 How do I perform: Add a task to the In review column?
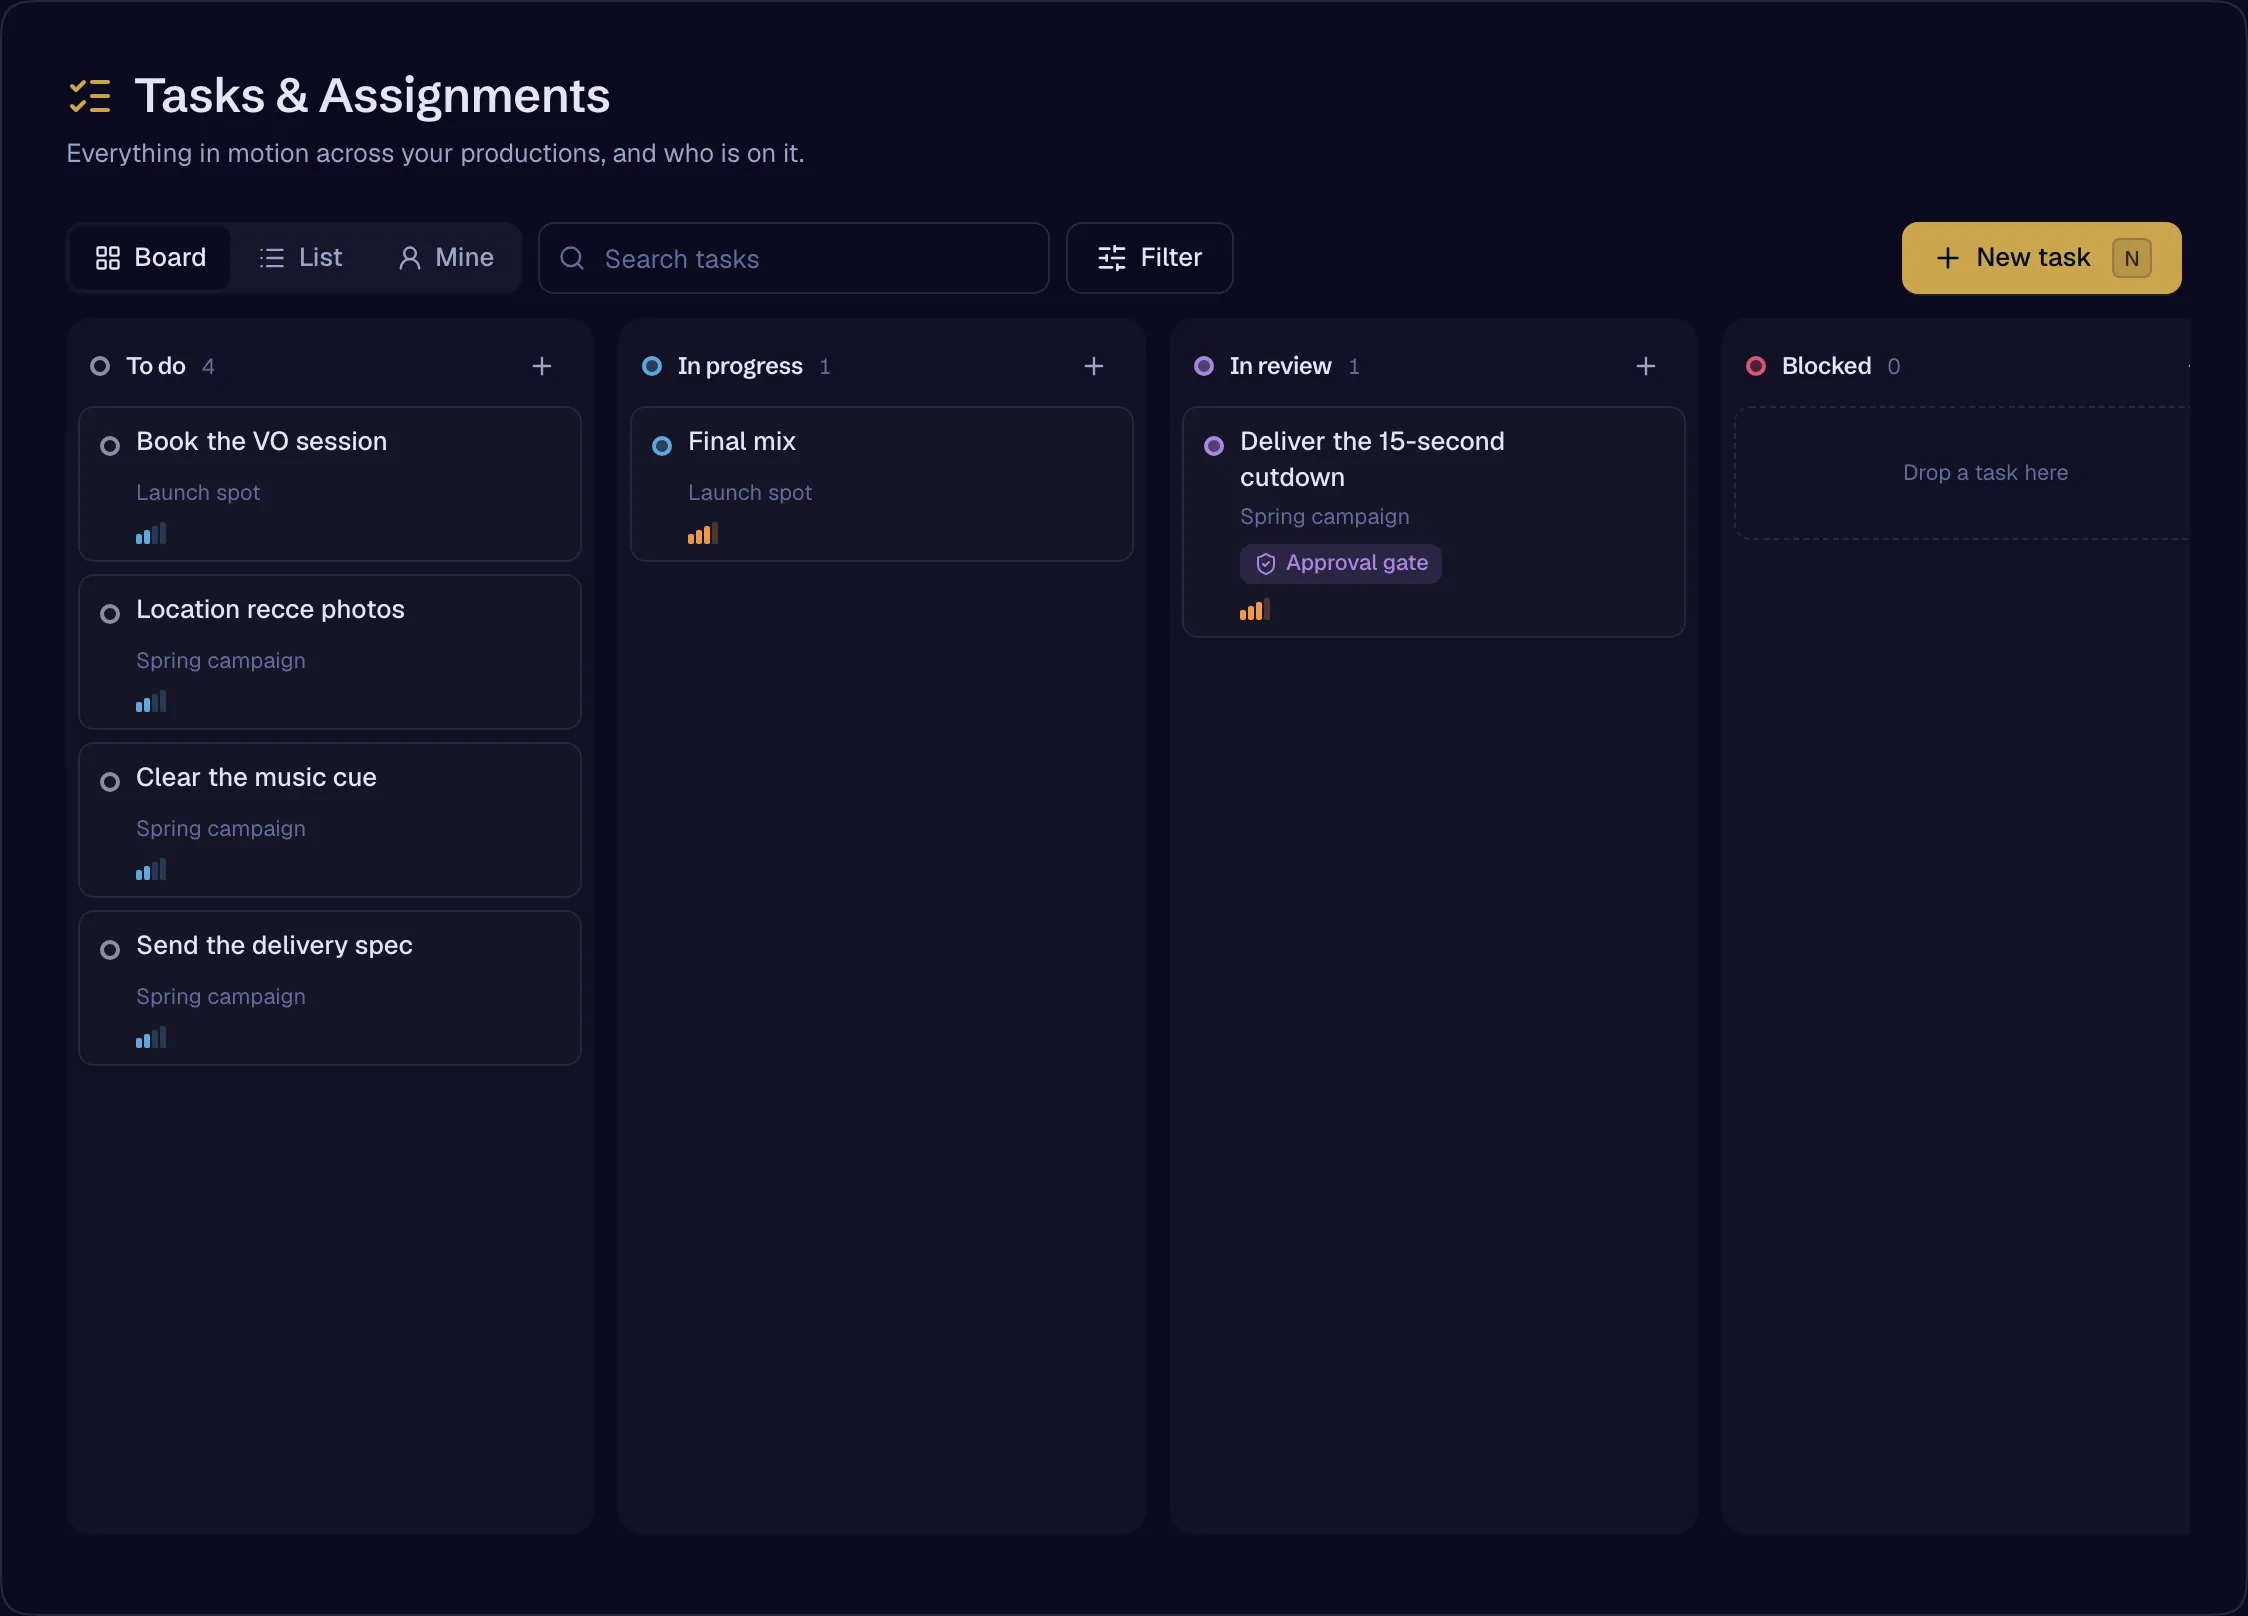(x=1646, y=366)
